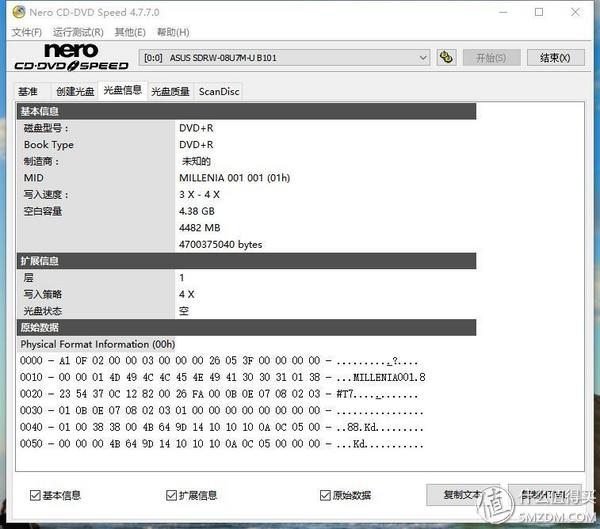This screenshot has height=529, width=600.
Task: Click the hex row starting with 0000
Action: [x=219, y=361]
